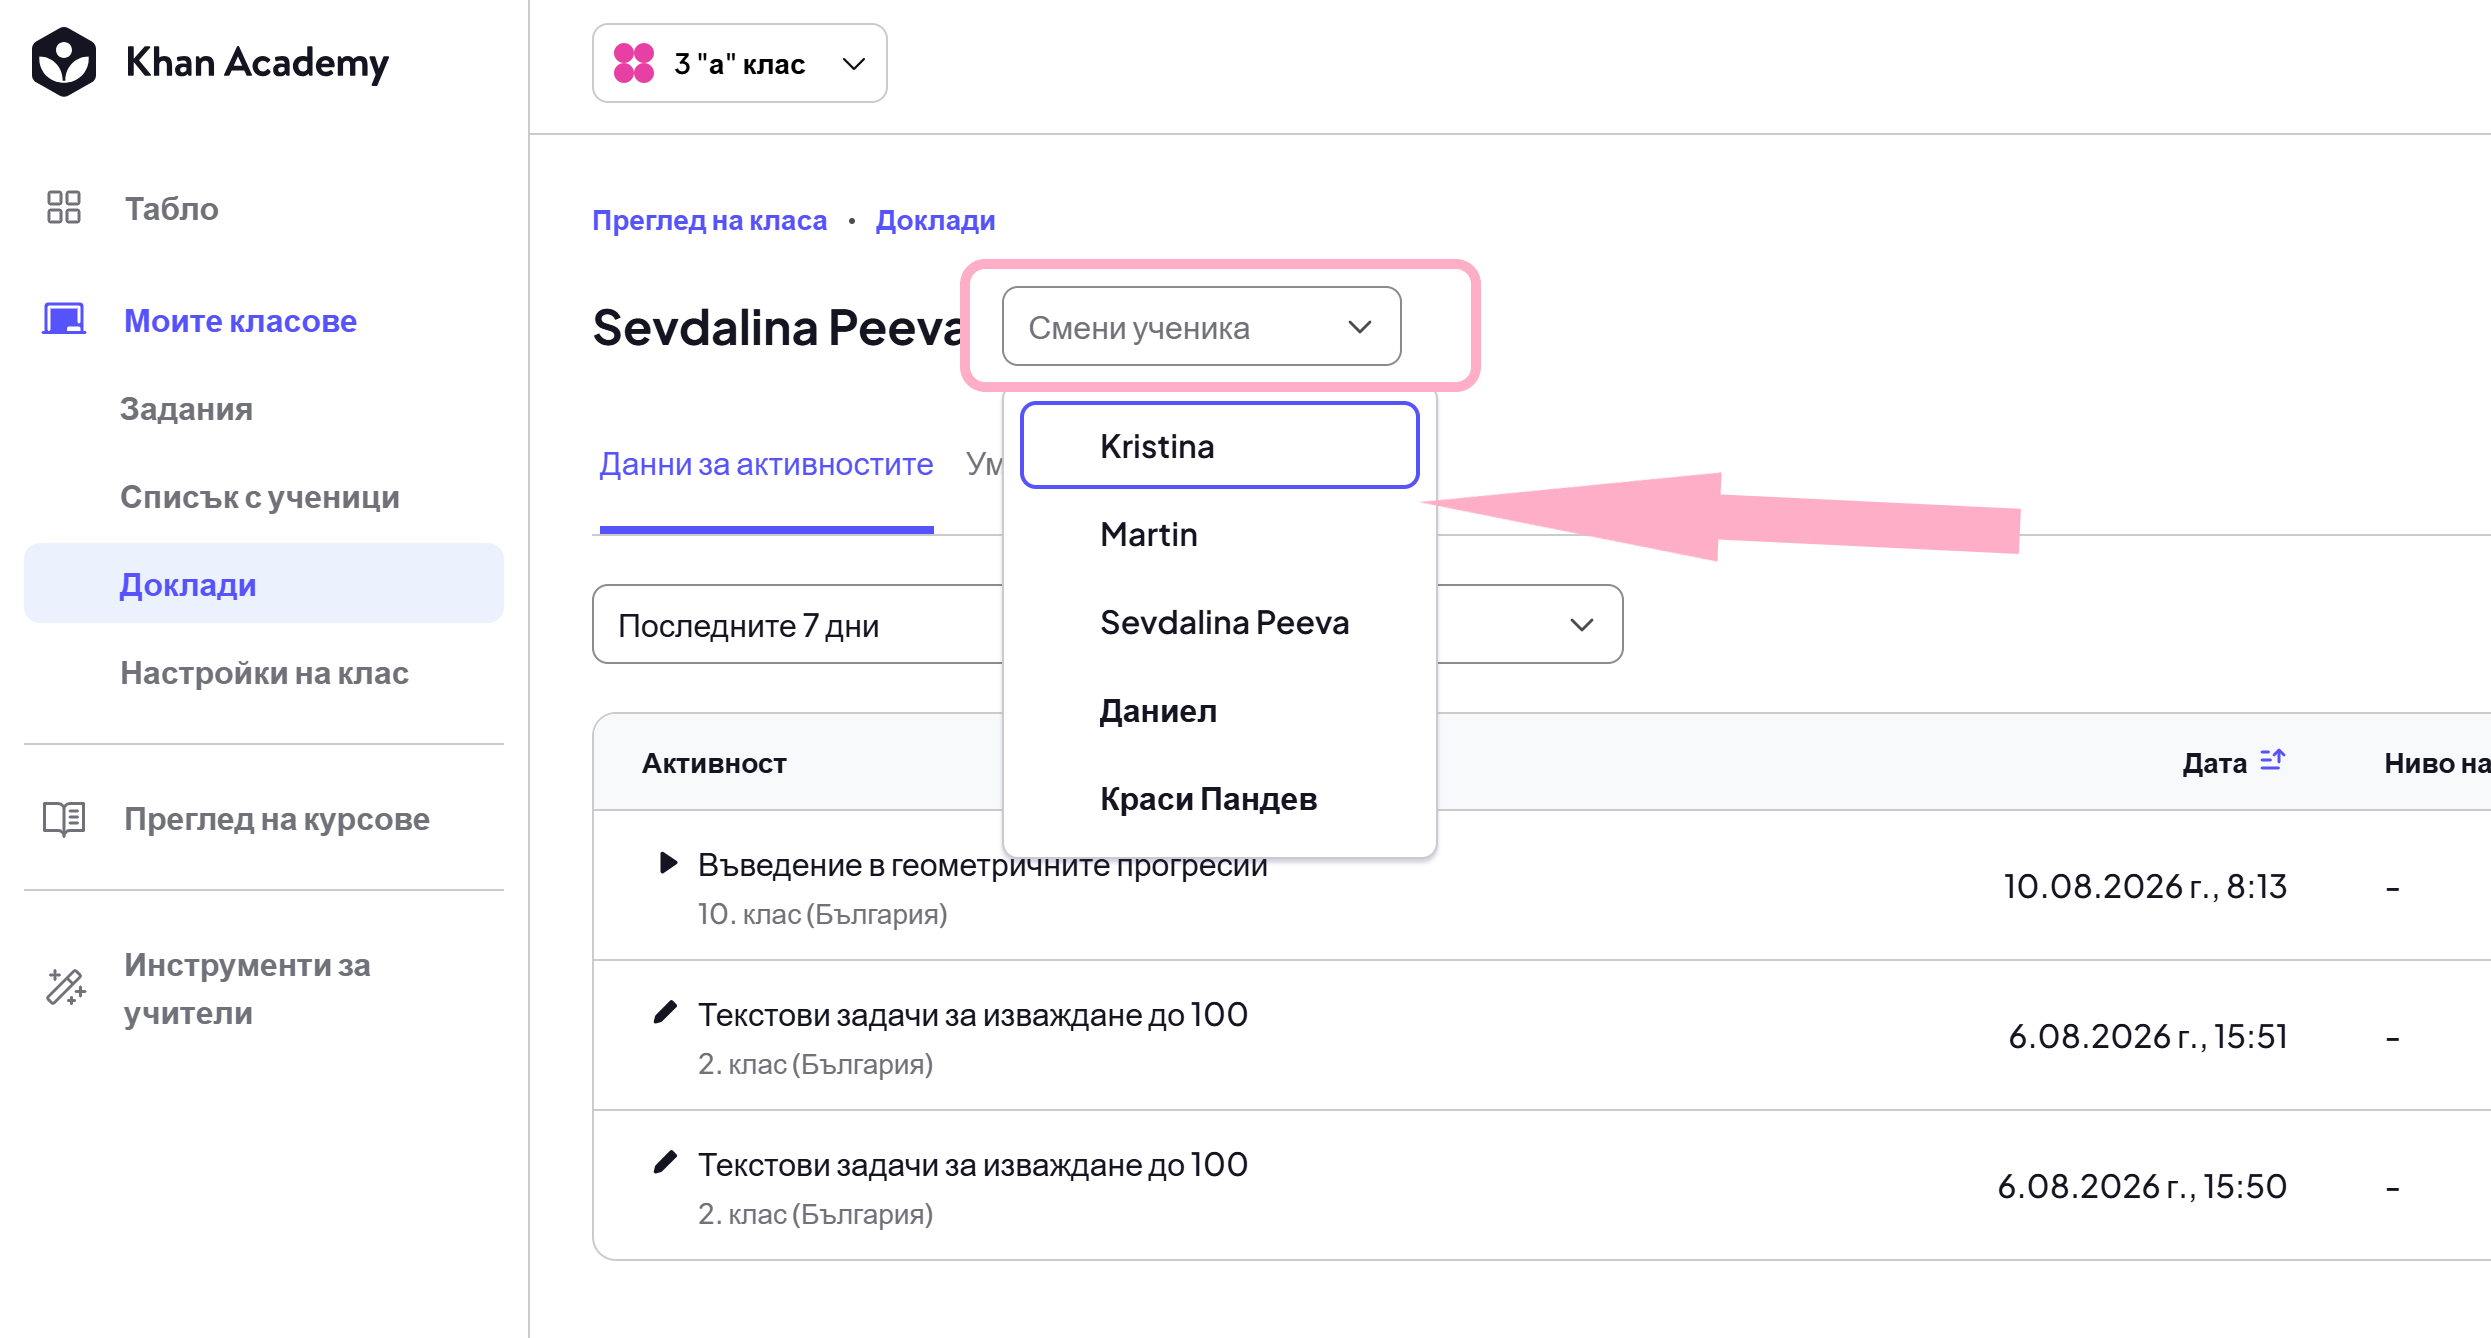Go to Настройки на клас

[264, 672]
